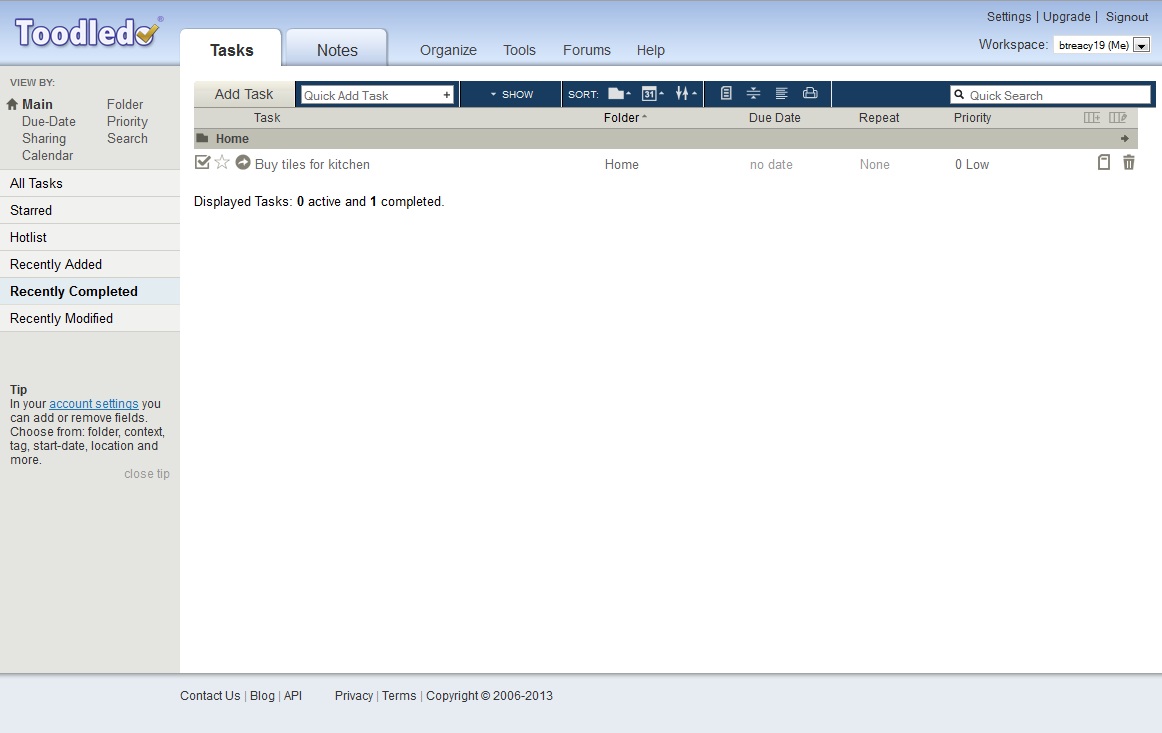Set due date on no date cell
The width and height of the screenshot is (1162, 733).
[771, 165]
